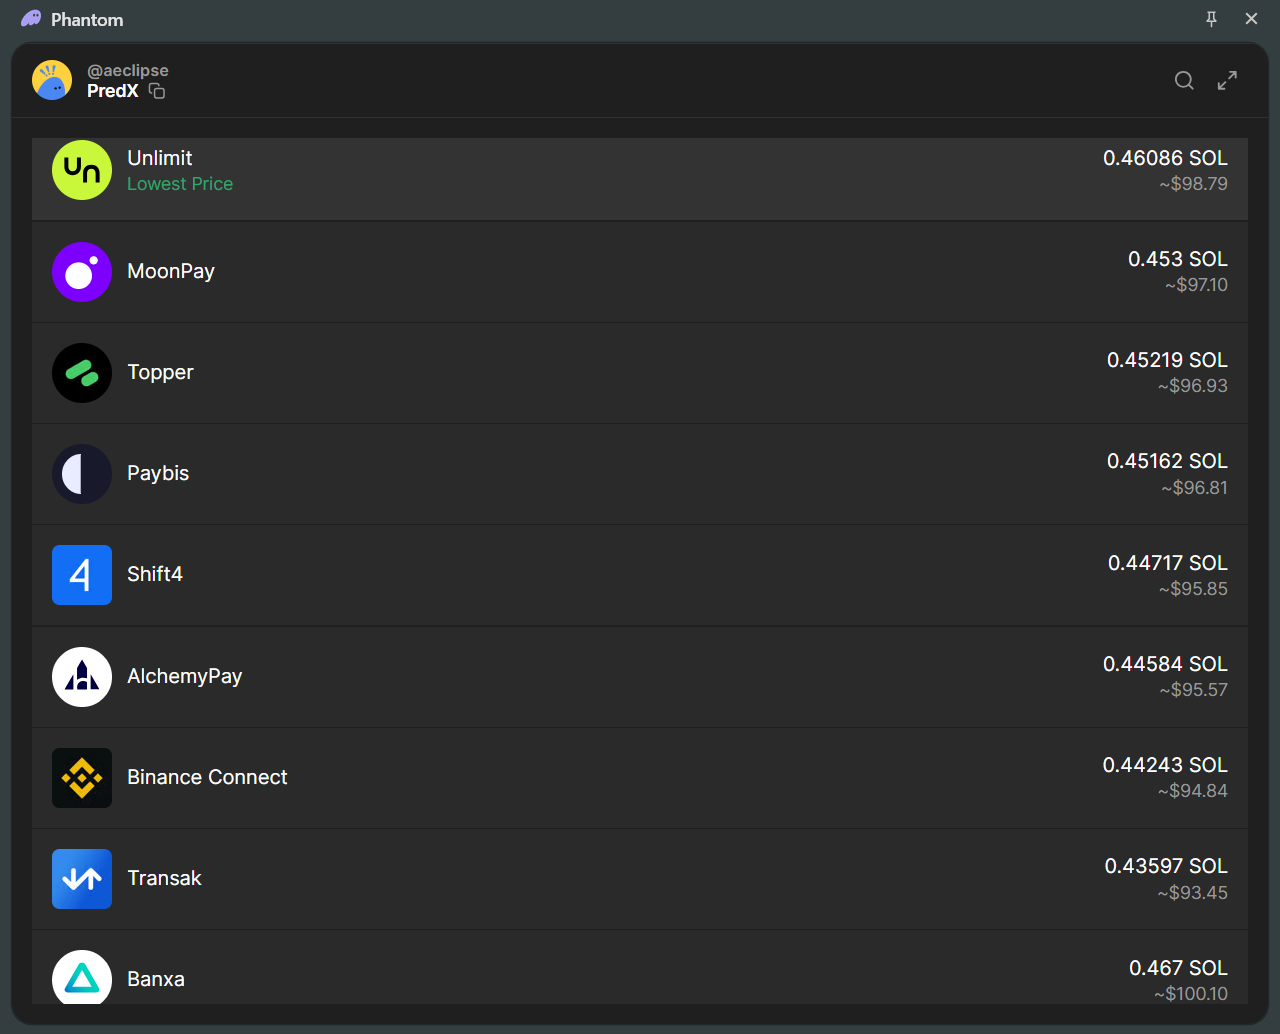
Task: Pin the Phantom window
Action: (x=1211, y=19)
